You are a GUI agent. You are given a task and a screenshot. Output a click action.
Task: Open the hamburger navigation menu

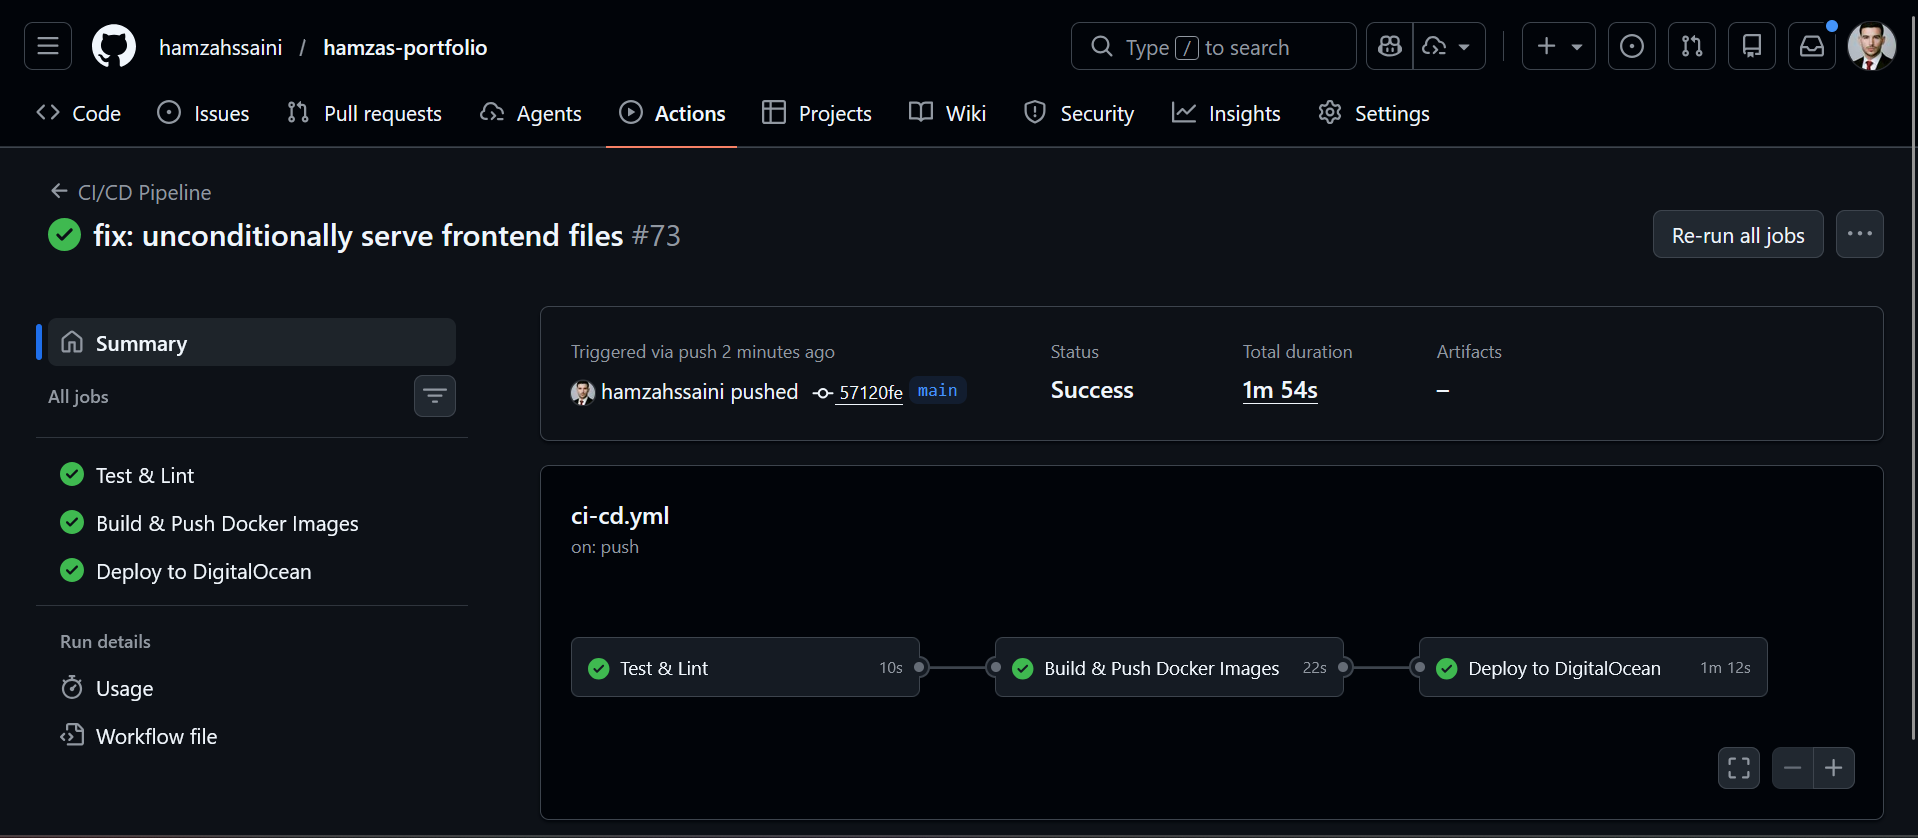coord(48,46)
